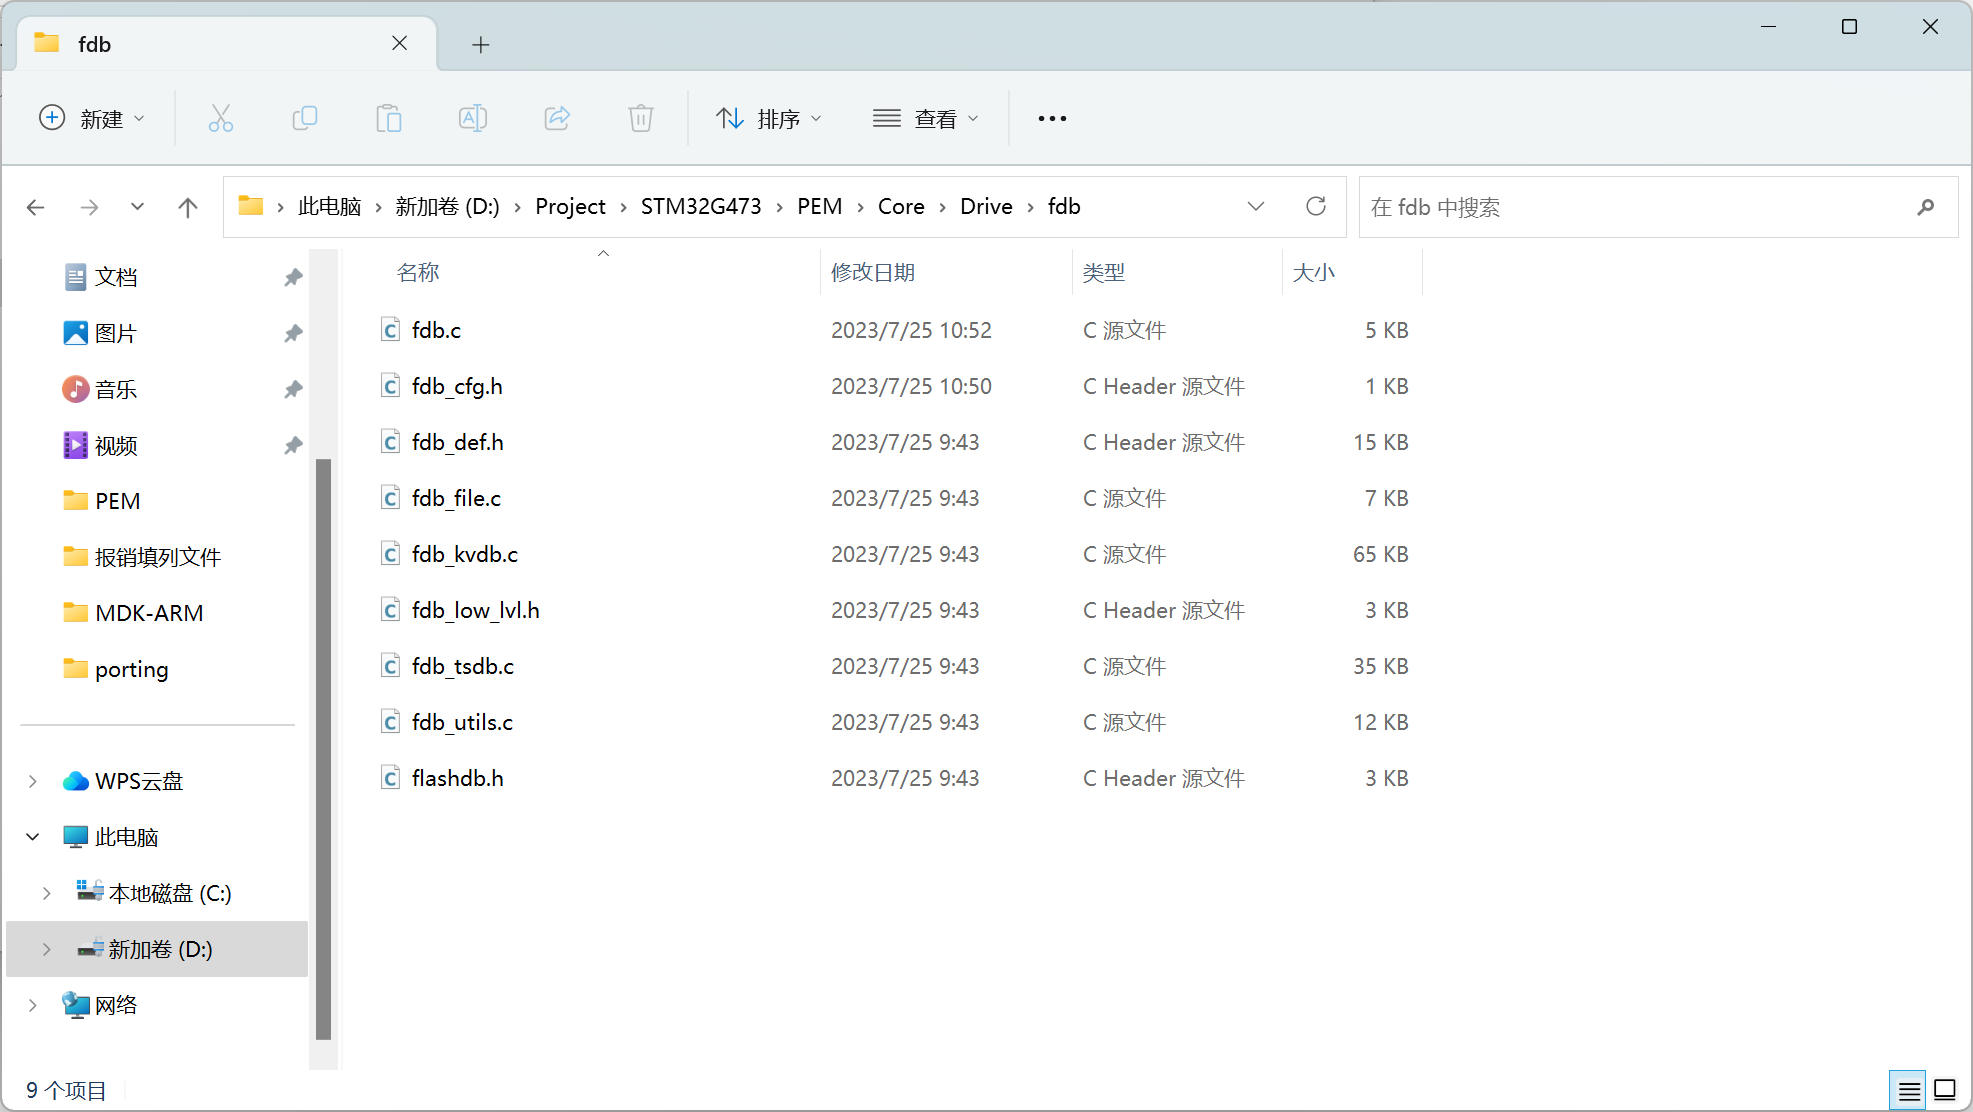Viewport: 1973px width, 1112px height.
Task: Select file fdb_file.c
Action: click(456, 498)
